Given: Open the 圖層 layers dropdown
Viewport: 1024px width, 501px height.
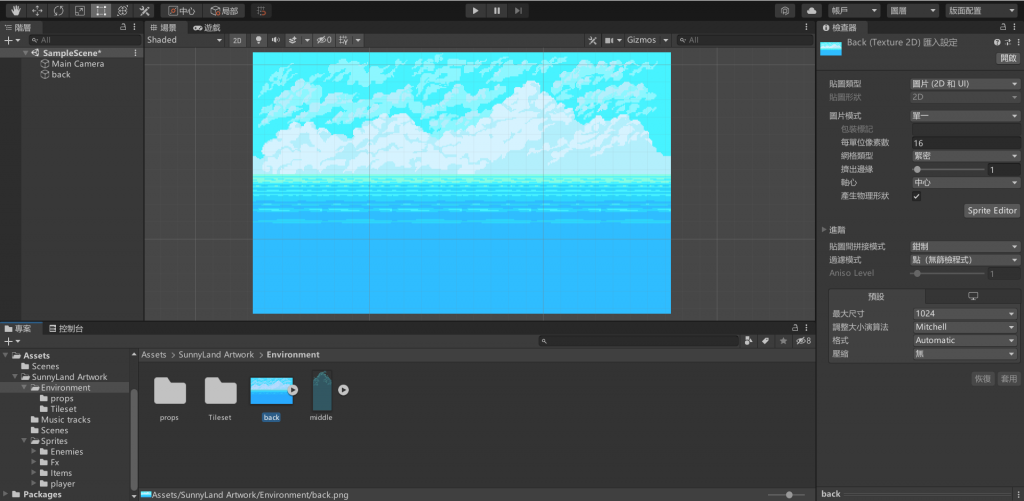Looking at the screenshot, I should coord(912,10).
